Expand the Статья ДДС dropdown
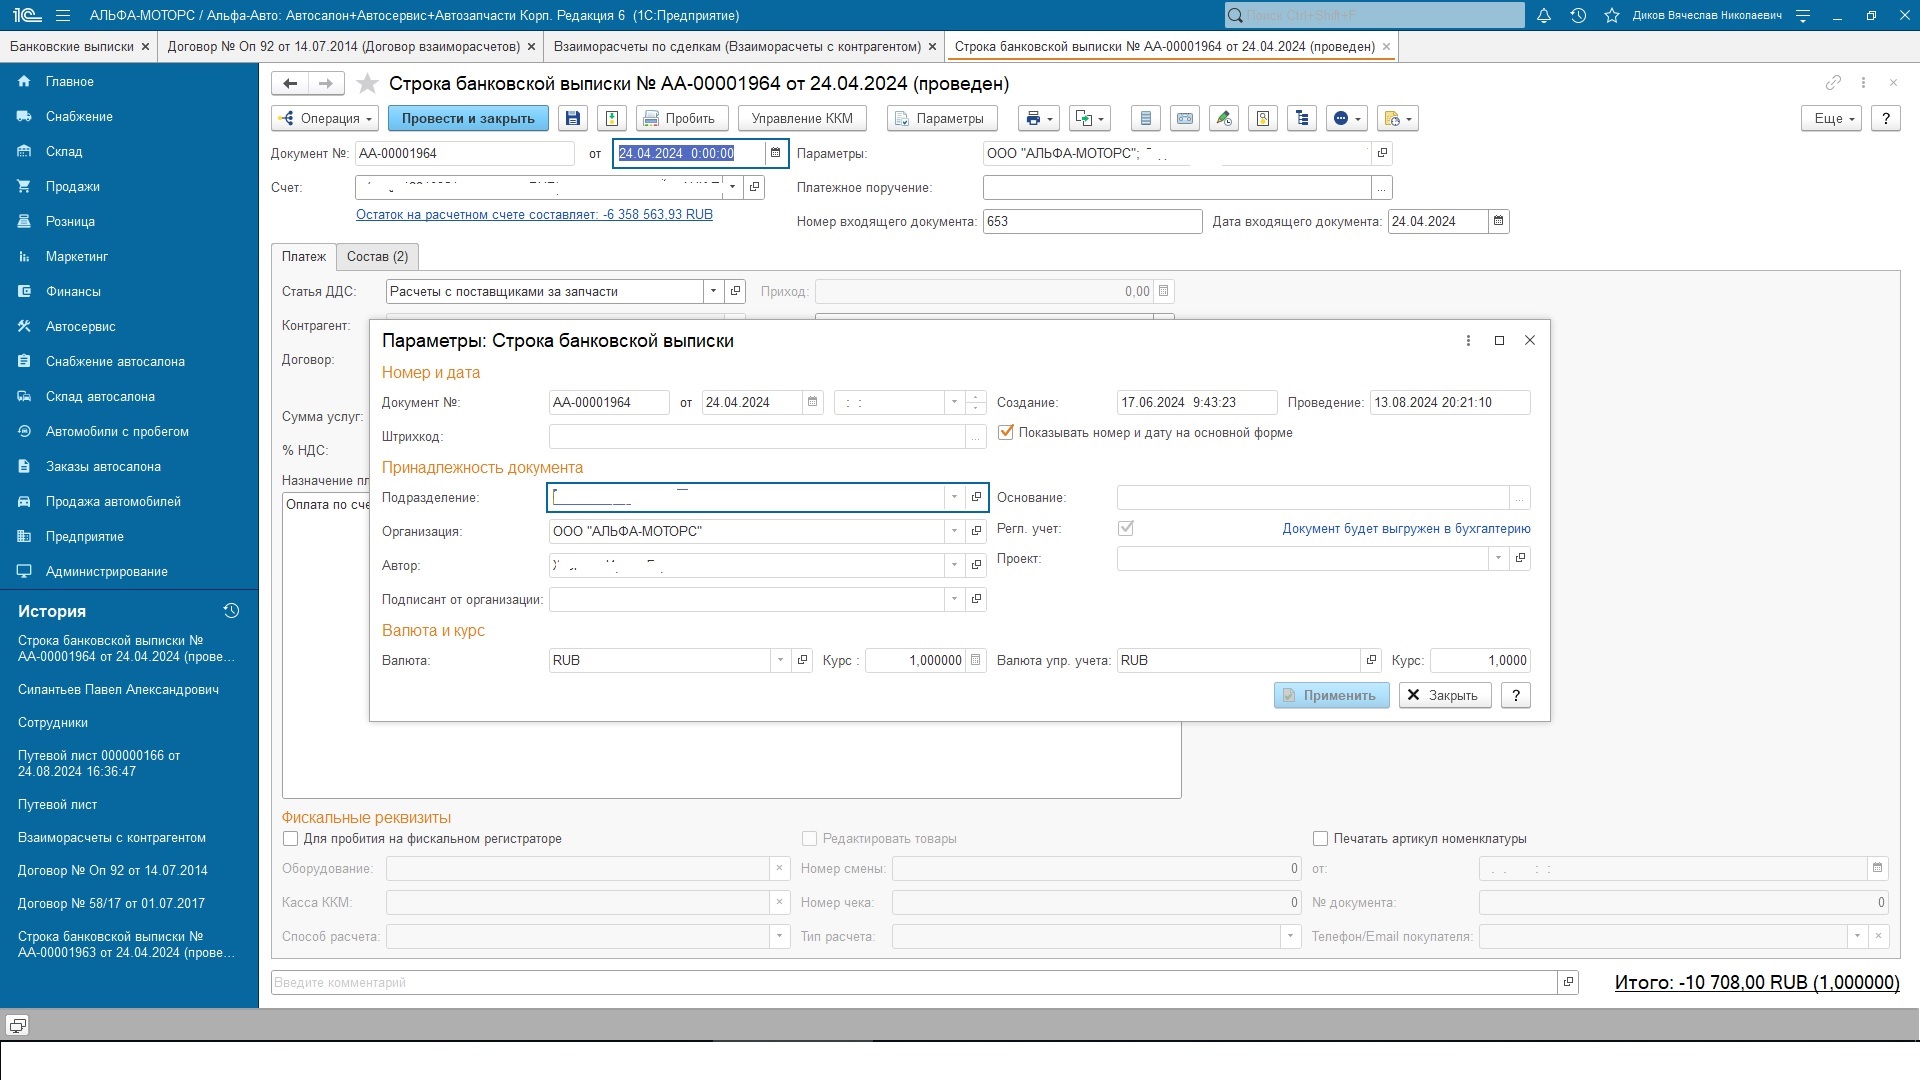1920x1080 pixels. (713, 291)
